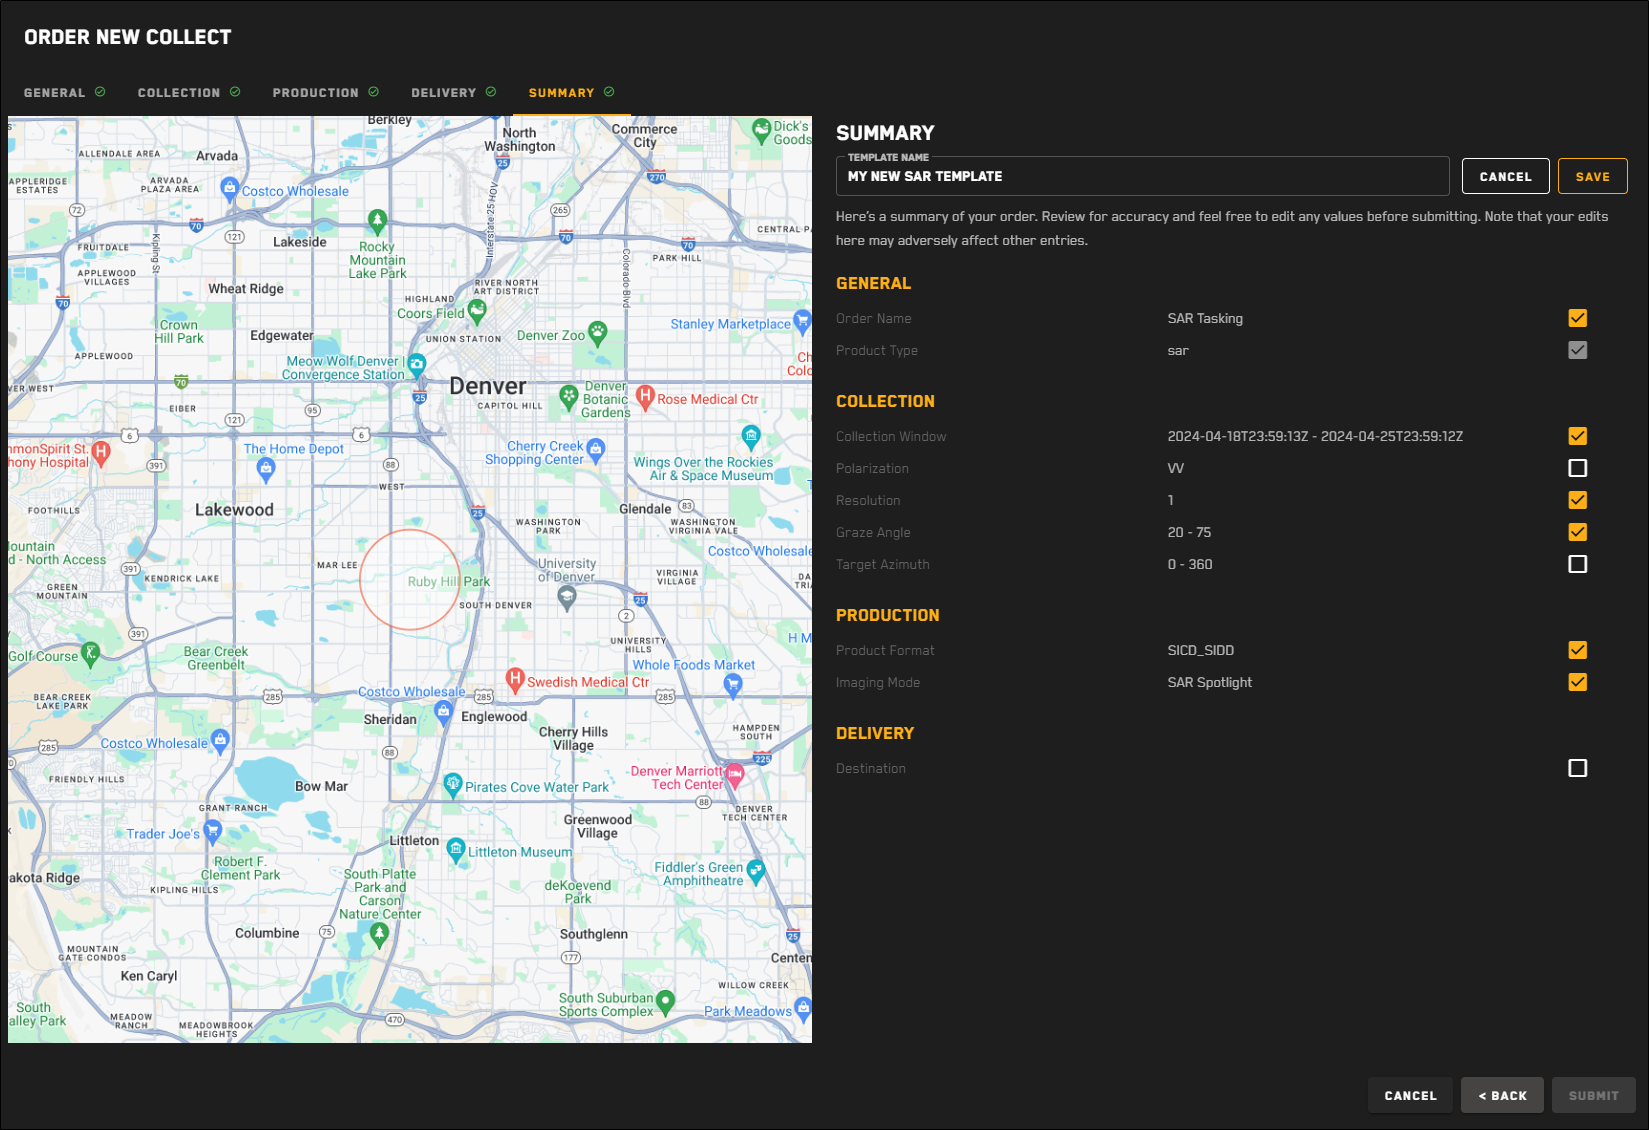Click the Template Name input field
The image size is (1649, 1130).
click(1142, 177)
